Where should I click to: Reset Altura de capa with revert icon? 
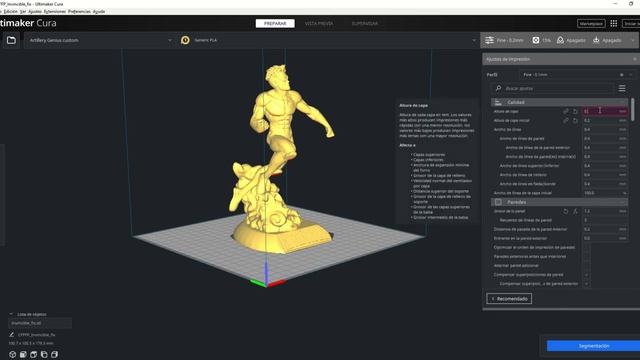(x=575, y=111)
